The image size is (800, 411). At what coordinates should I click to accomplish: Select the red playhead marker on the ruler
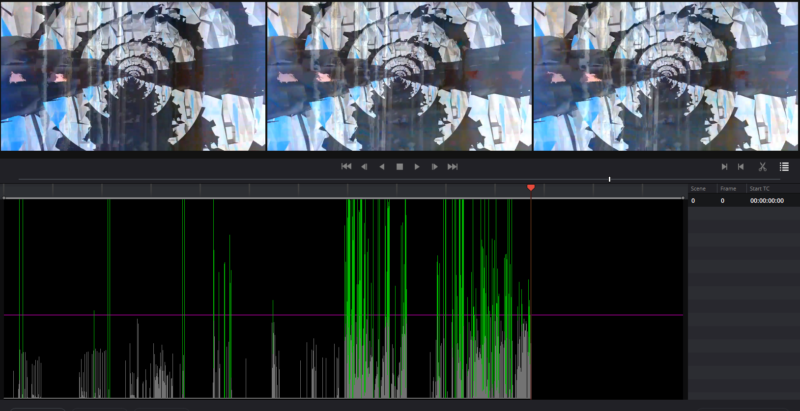[x=531, y=188]
